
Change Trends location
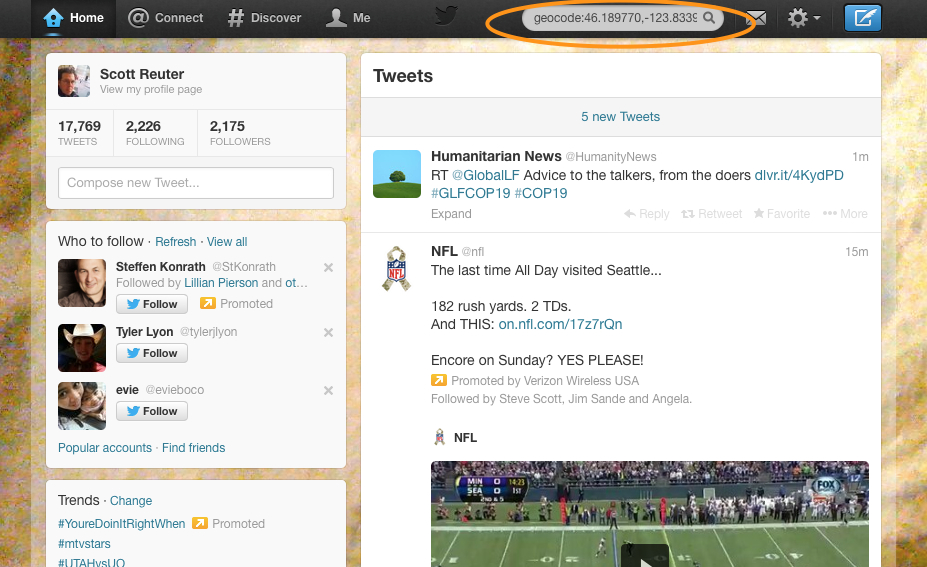131,501
